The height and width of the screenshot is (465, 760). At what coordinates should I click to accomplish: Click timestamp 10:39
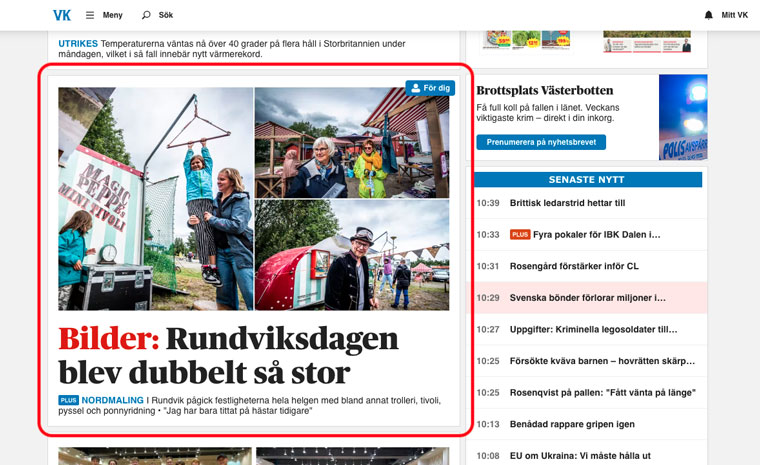(488, 203)
